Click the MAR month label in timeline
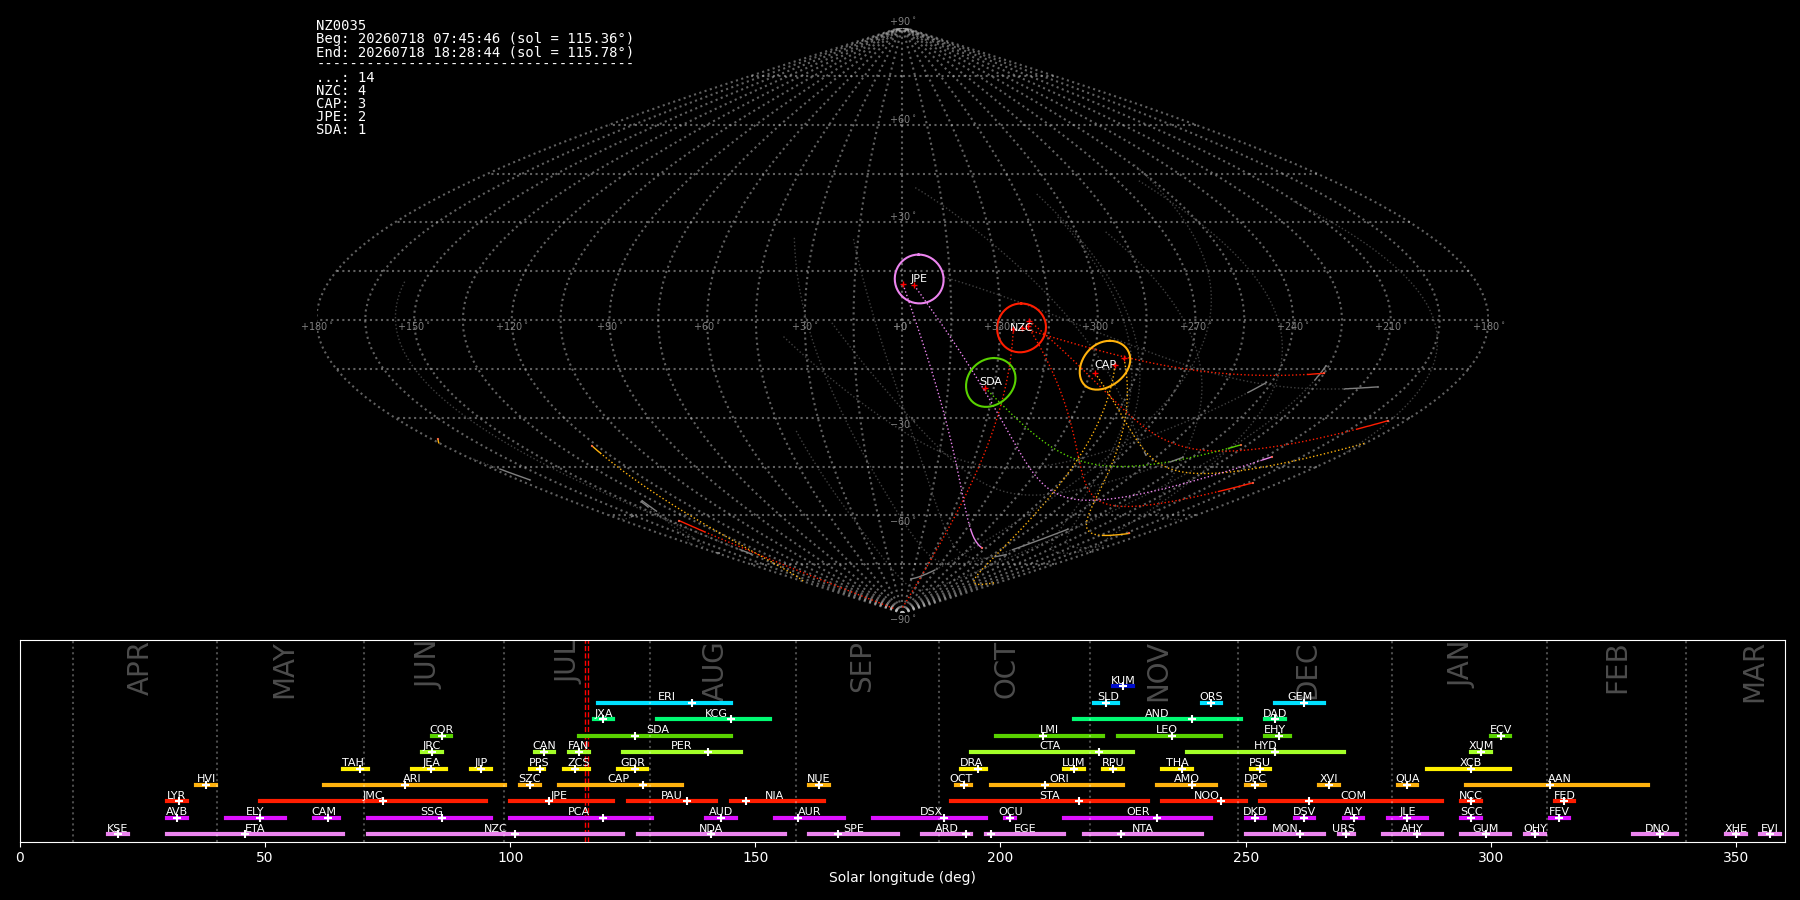Screen dimensions: 1800x900 pyautogui.click(x=1755, y=674)
